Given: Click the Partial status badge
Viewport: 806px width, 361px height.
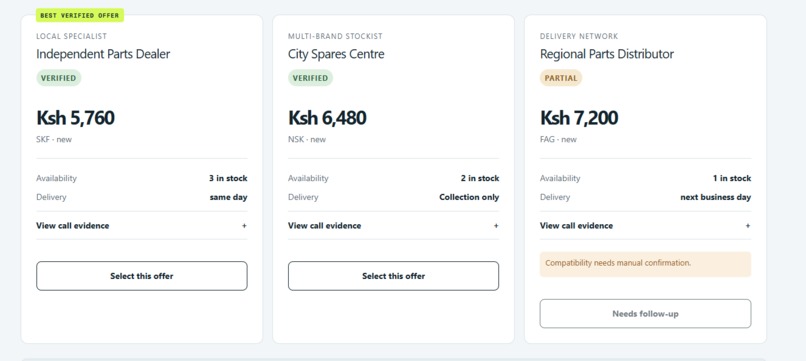Looking at the screenshot, I should 561,78.
